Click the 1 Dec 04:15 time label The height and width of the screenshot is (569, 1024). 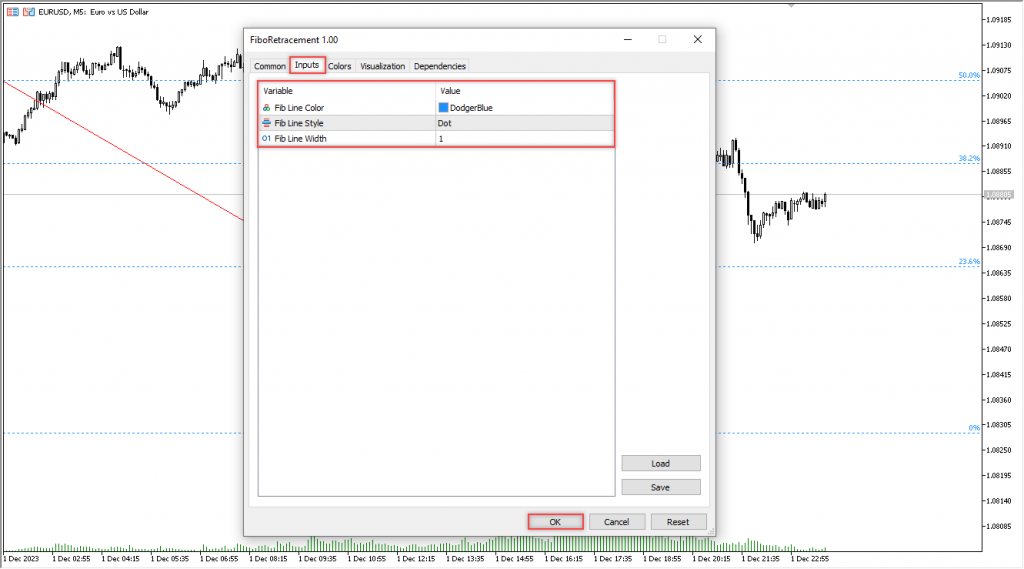(x=121, y=559)
